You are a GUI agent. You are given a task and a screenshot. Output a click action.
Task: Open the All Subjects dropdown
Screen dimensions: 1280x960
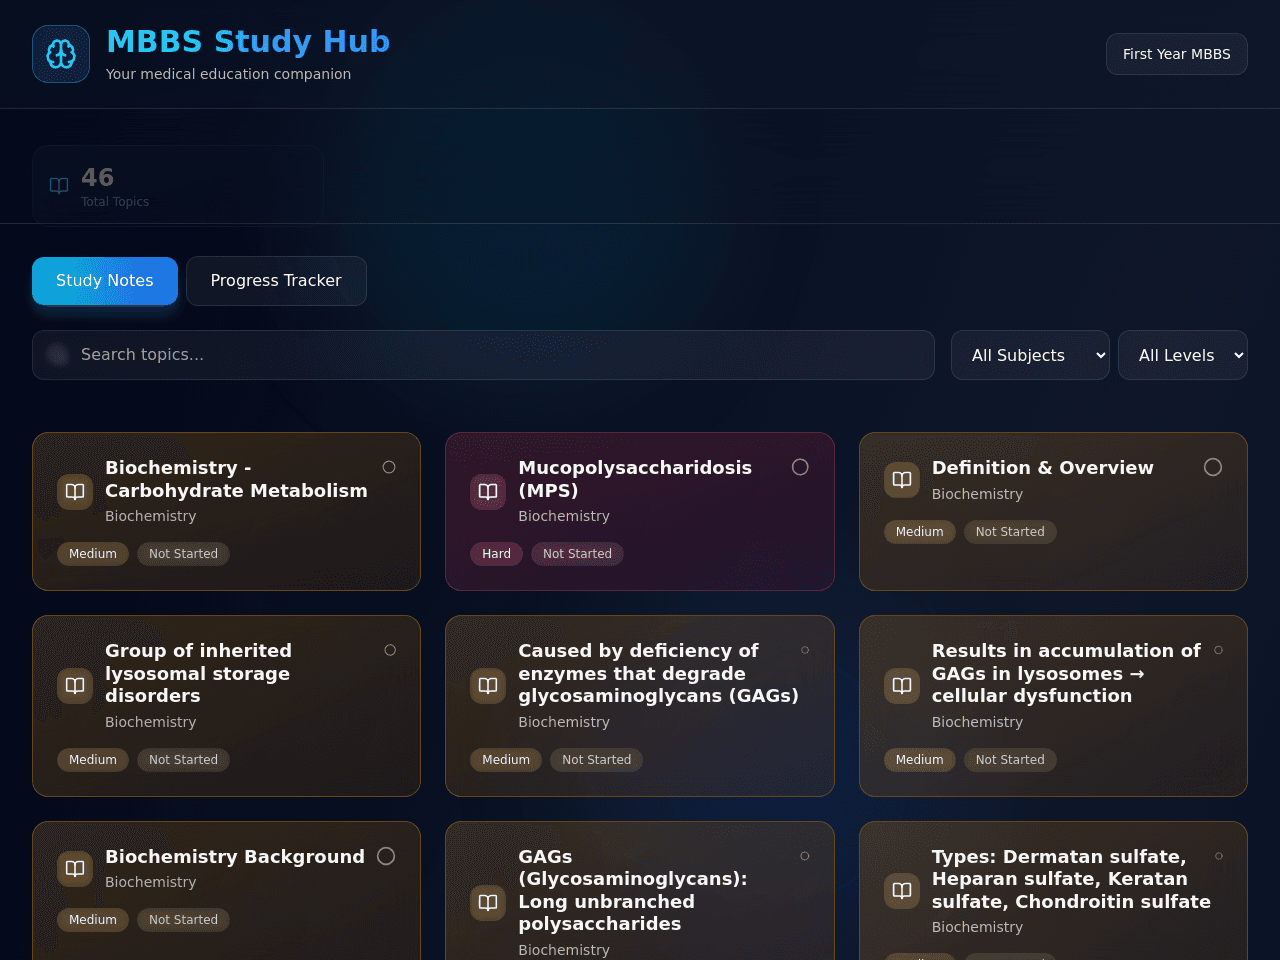[1030, 355]
